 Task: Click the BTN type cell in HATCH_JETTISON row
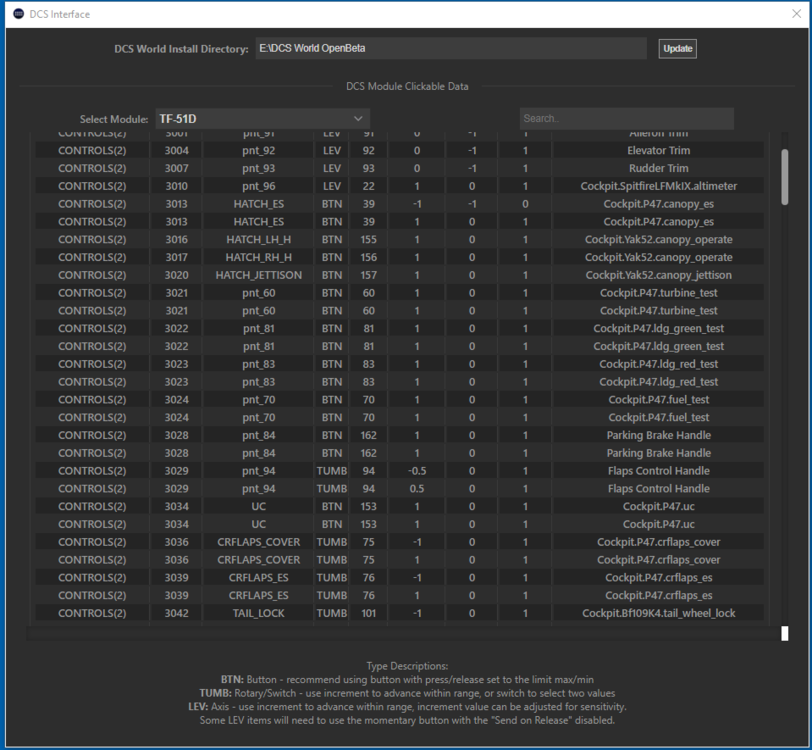click(331, 275)
